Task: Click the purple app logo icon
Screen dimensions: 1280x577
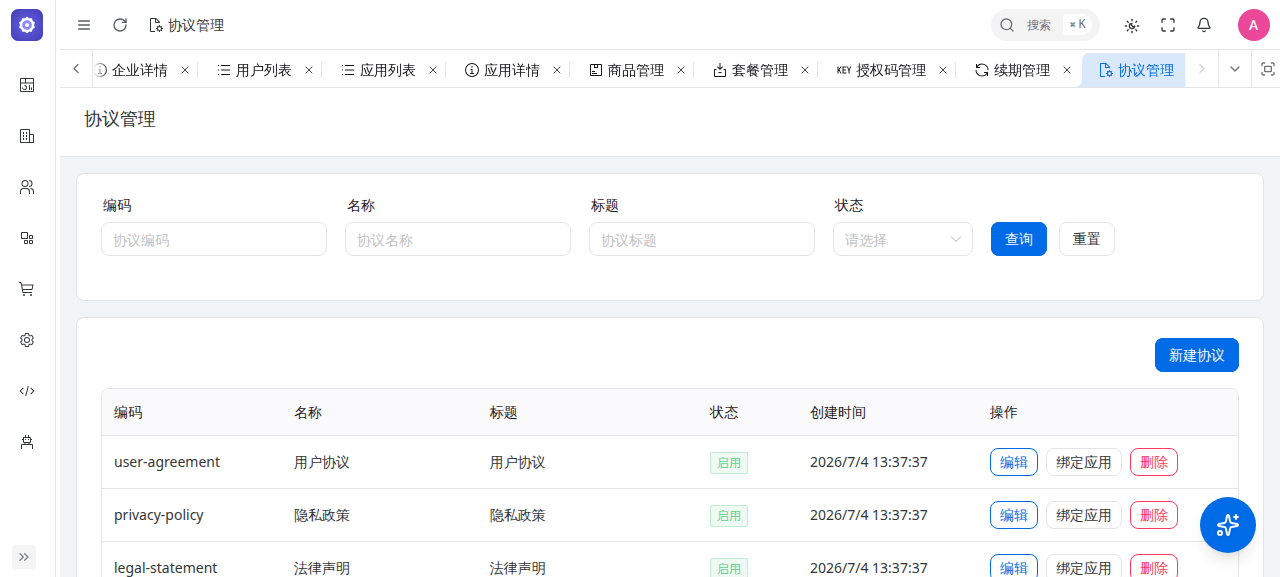Action: pos(27,25)
